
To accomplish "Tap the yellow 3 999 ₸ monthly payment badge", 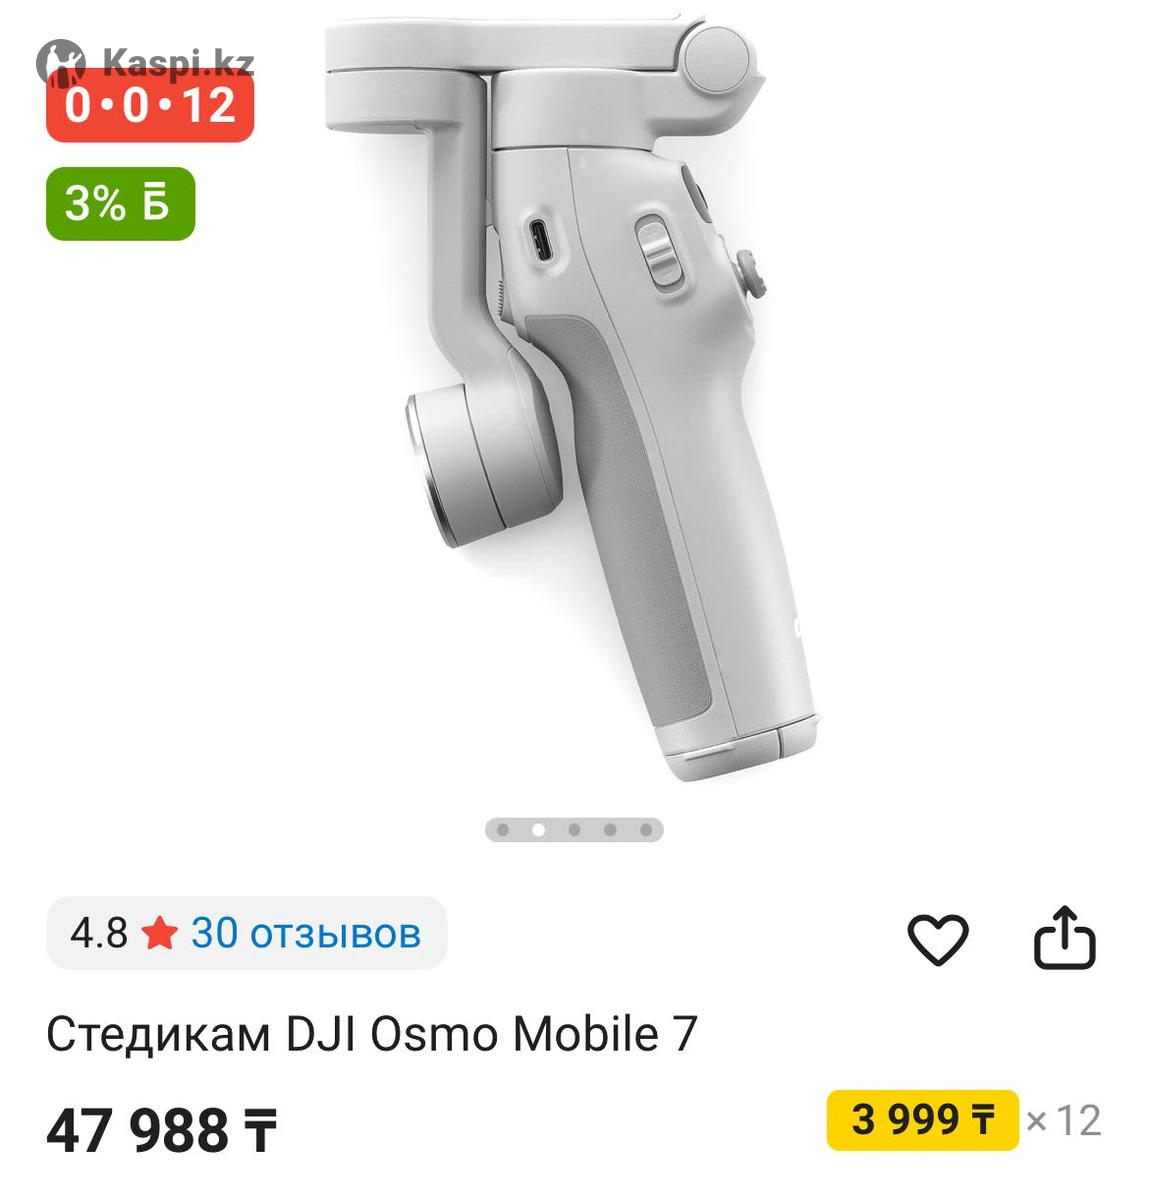I will [922, 1120].
